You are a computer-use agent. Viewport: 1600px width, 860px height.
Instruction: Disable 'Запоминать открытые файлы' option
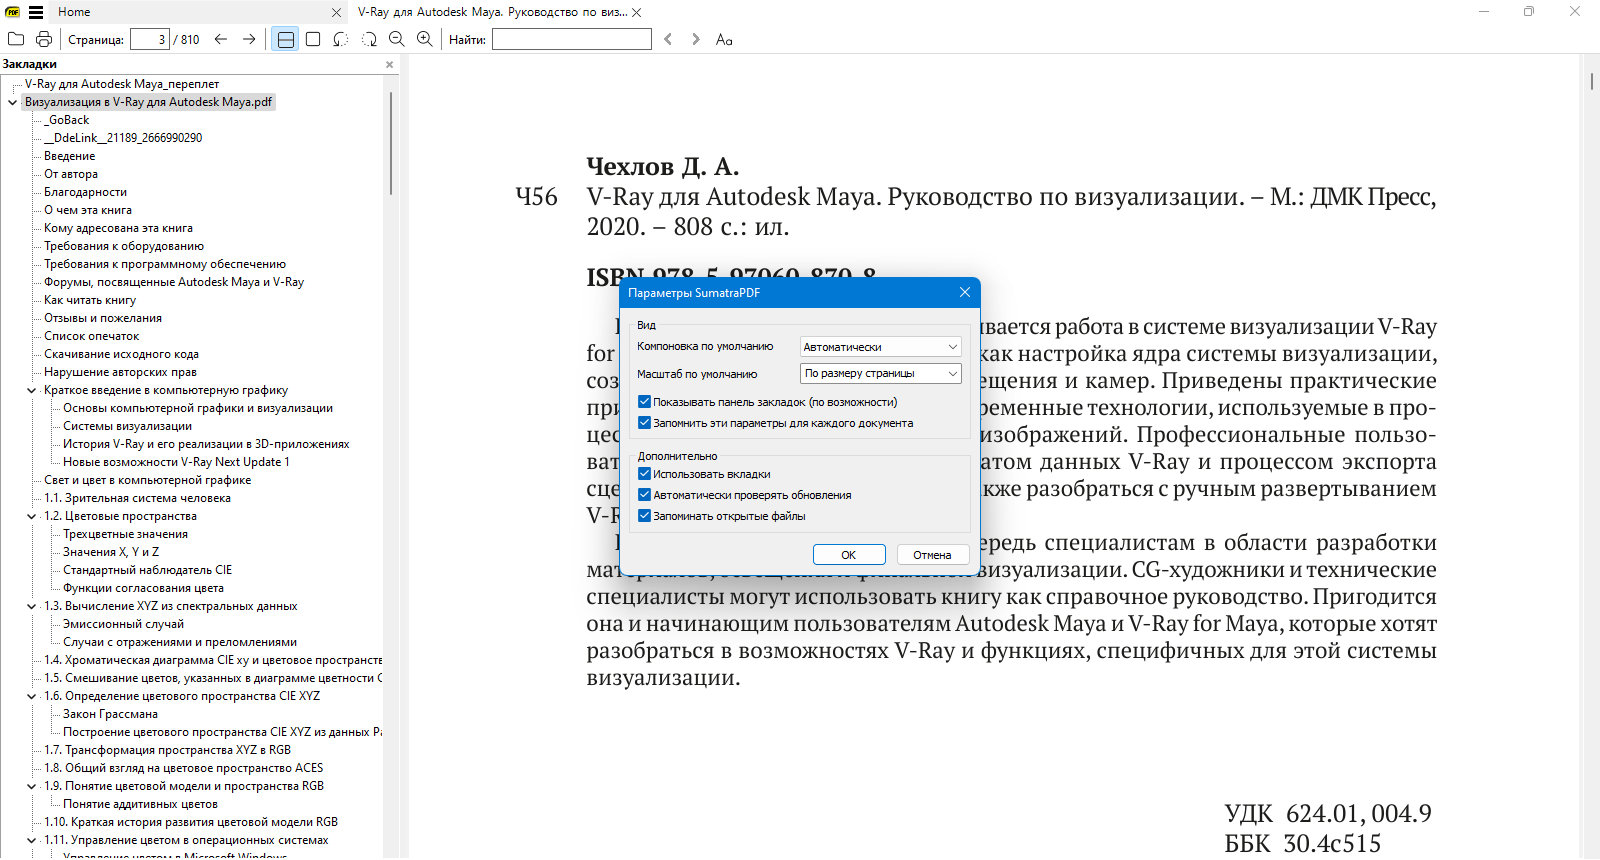(x=644, y=516)
